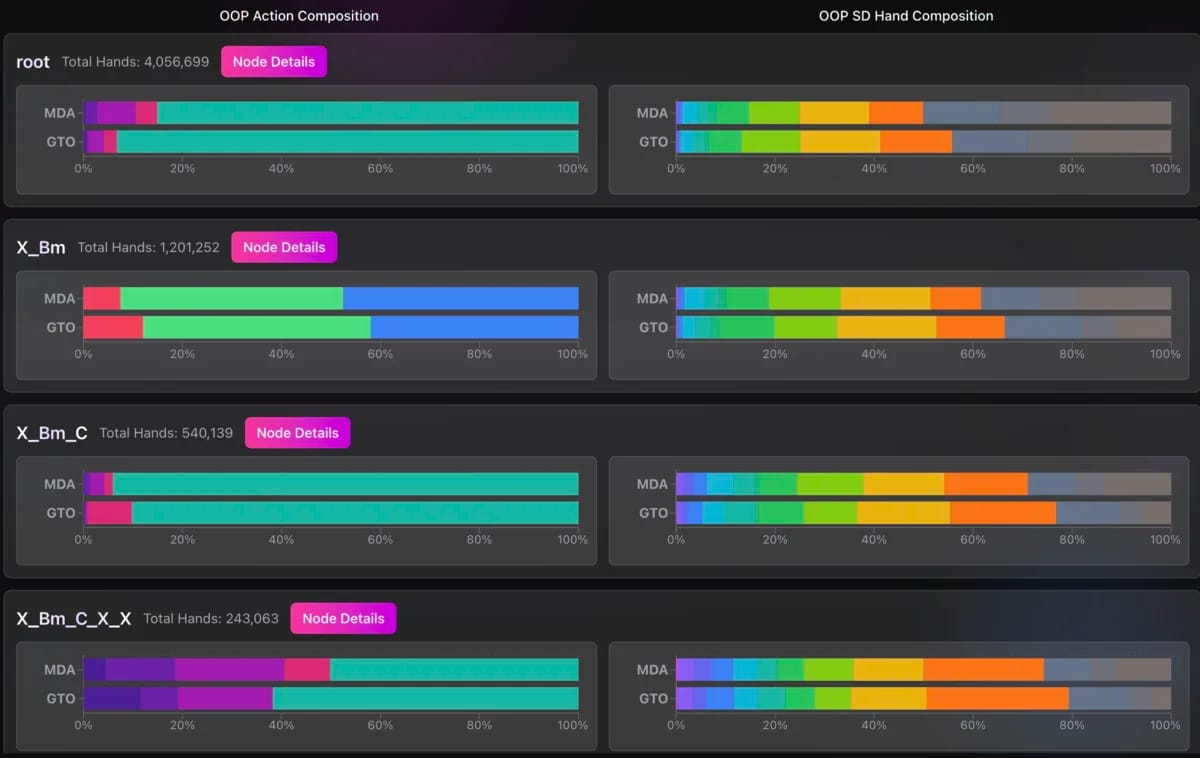Viewport: 1200px width, 758px height.
Task: Open Node Details for the root node
Action: pyautogui.click(x=273, y=62)
